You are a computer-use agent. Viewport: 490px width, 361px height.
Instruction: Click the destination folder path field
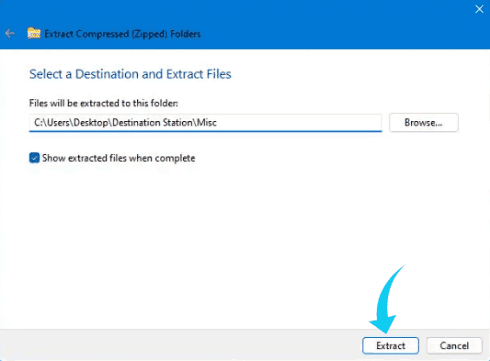(205, 123)
